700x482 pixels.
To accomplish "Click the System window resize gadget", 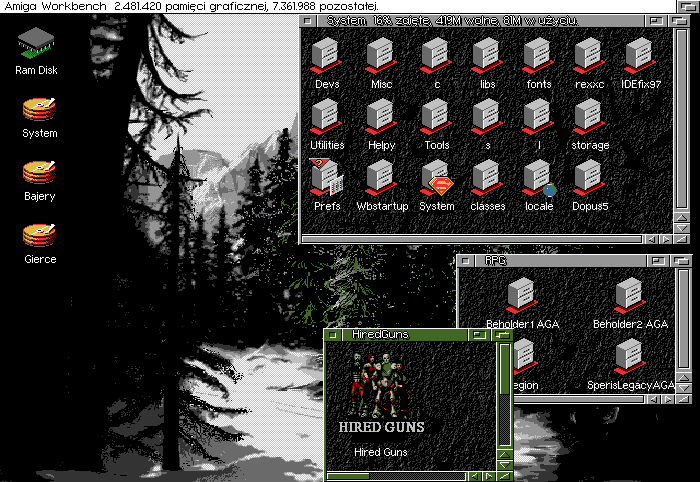I will [x=682, y=239].
